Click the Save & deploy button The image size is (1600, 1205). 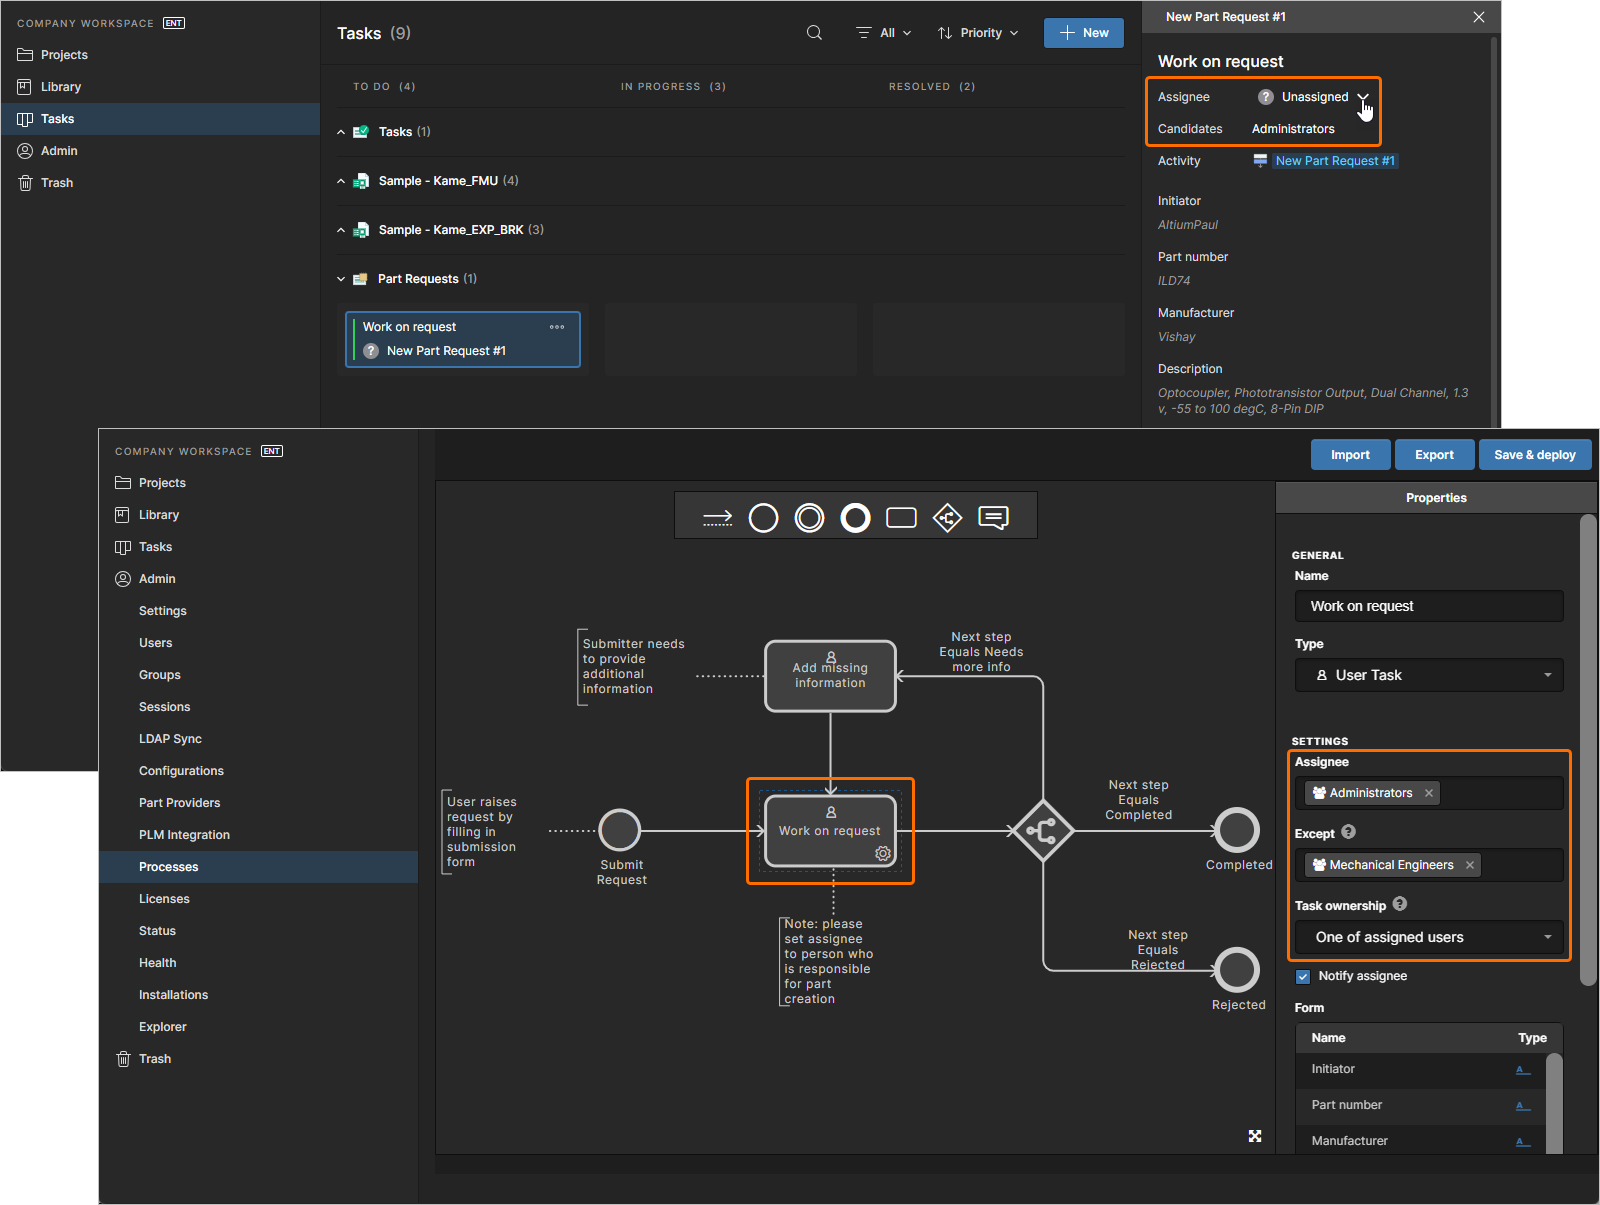[x=1534, y=454]
